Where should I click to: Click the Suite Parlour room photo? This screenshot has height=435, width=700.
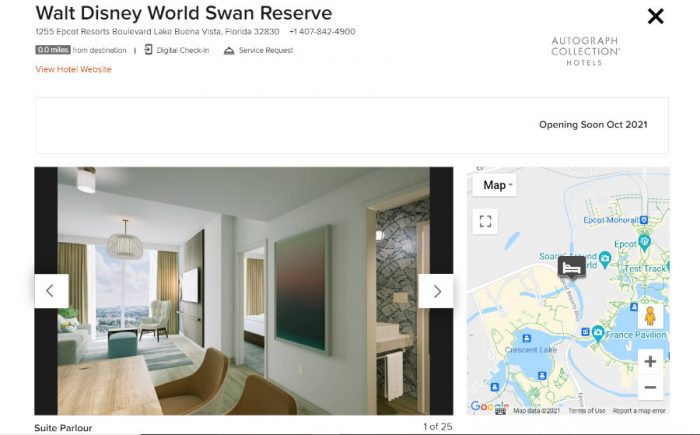pyautogui.click(x=244, y=291)
